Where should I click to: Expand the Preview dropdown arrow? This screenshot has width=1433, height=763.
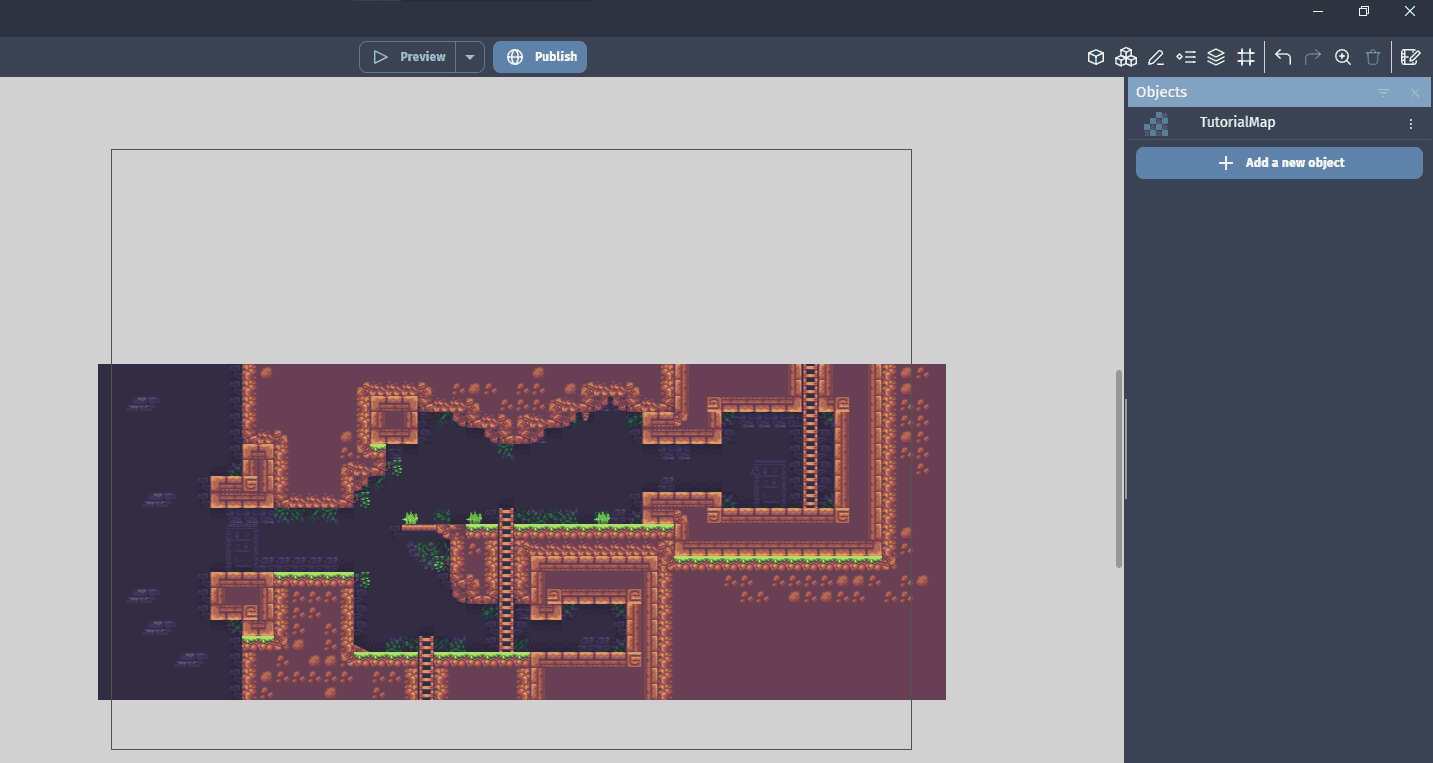(x=470, y=57)
